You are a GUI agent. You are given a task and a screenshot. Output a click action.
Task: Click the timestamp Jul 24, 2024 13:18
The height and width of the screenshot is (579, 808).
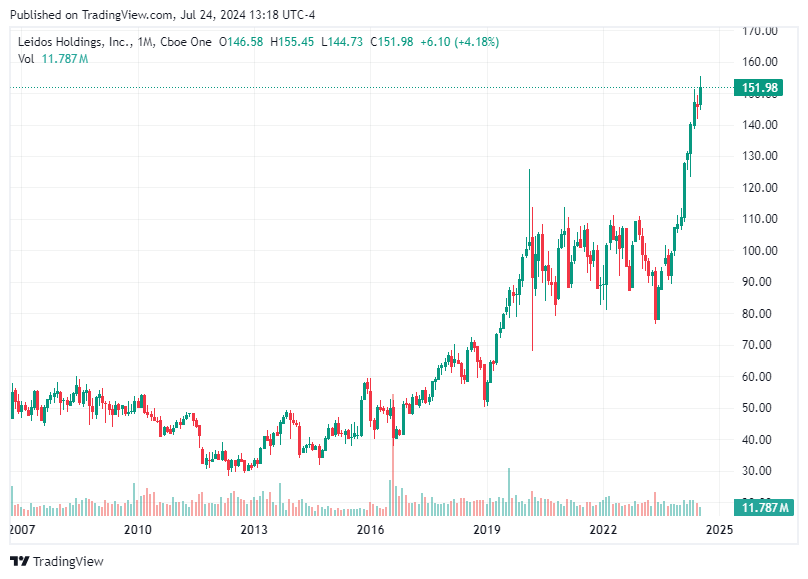point(230,15)
